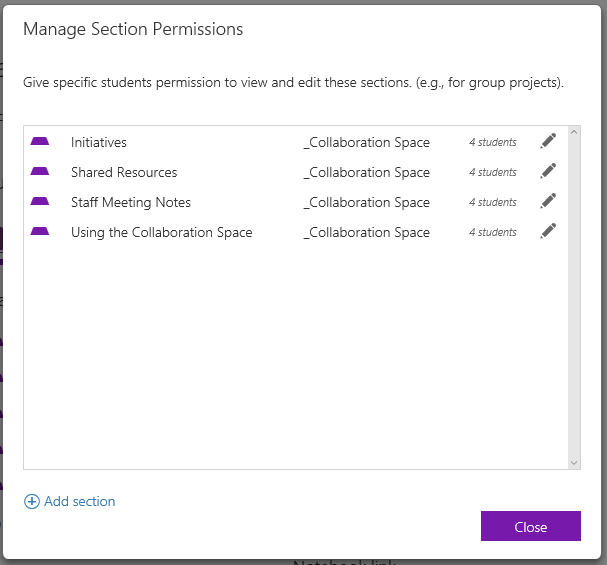
Task: Click the scrollbar down arrow in list
Action: tap(574, 463)
